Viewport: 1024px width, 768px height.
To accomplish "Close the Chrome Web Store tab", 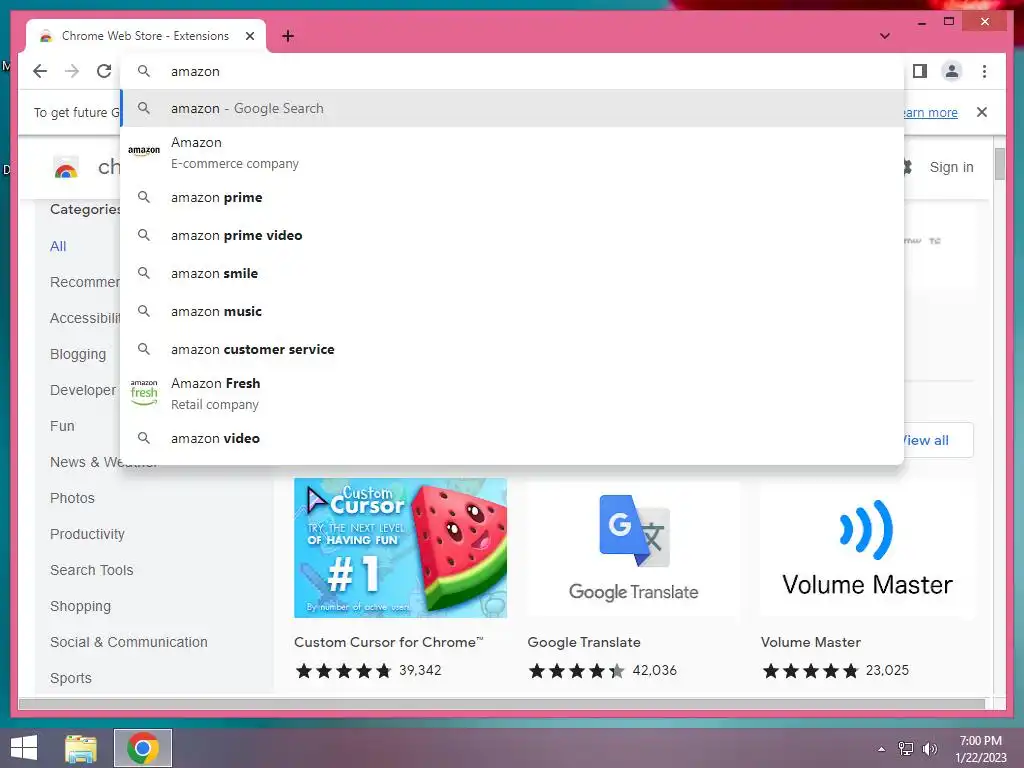I will (x=249, y=36).
